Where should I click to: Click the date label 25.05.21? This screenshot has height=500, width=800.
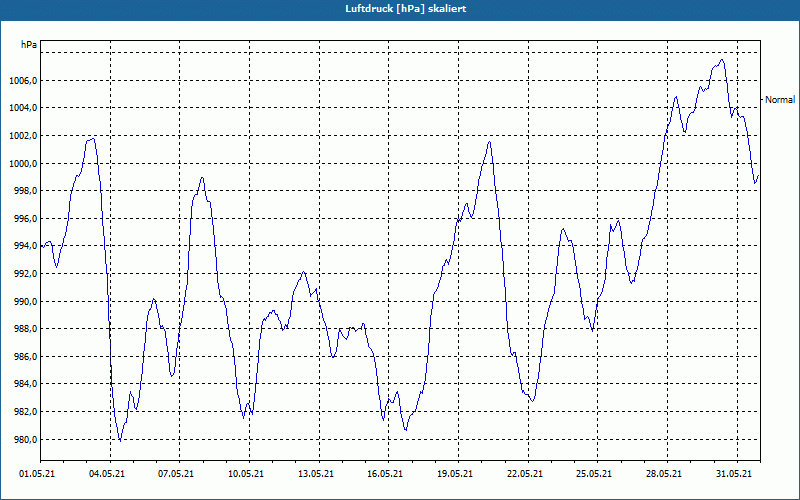click(594, 474)
